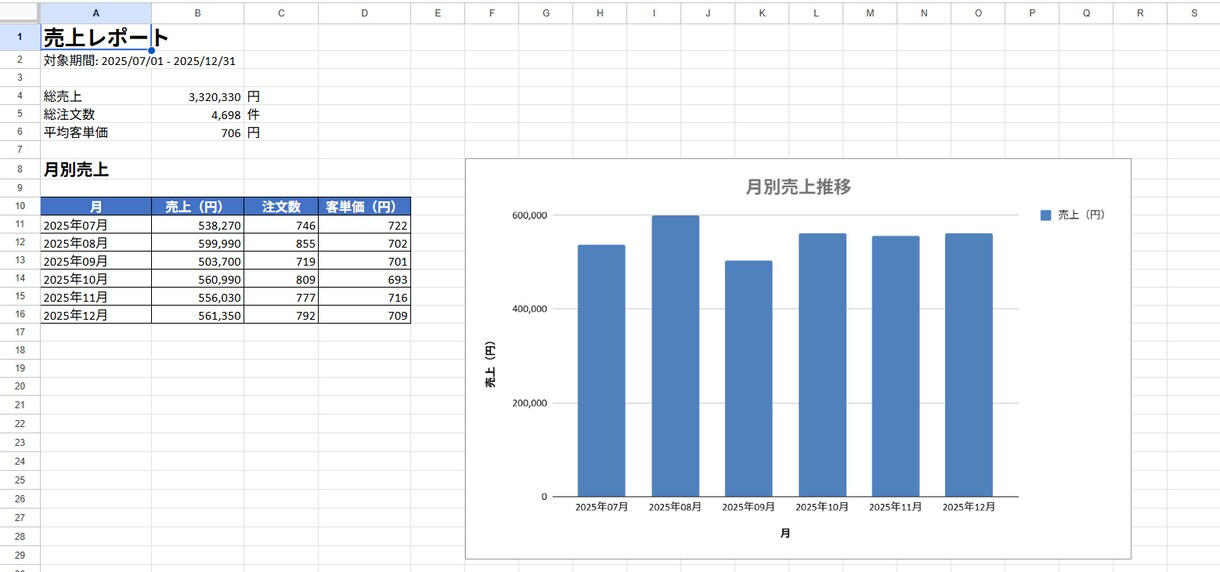Click the 2025年11月 bar in chart
The height and width of the screenshot is (572, 1220).
(895, 366)
